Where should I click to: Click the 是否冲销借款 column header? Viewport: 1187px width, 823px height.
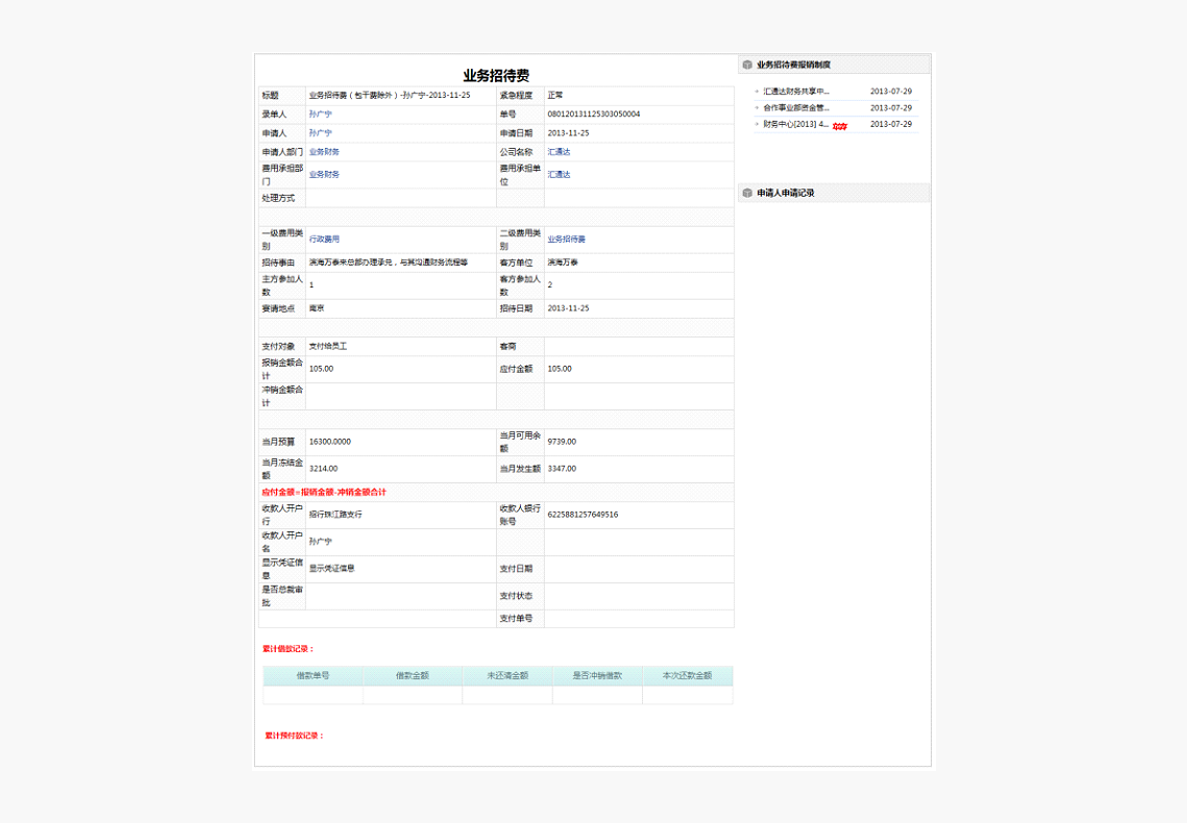(597, 676)
